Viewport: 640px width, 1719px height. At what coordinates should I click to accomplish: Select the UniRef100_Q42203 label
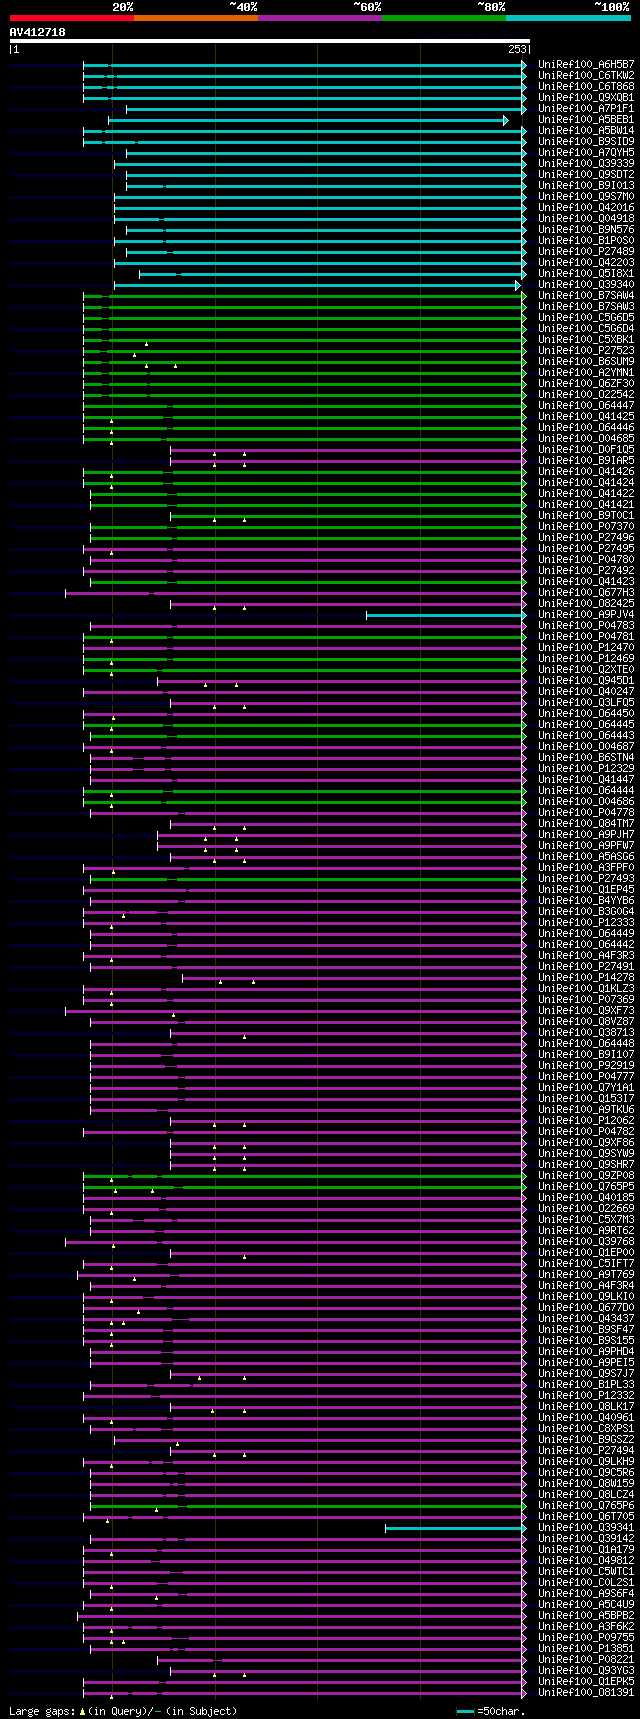[586, 262]
